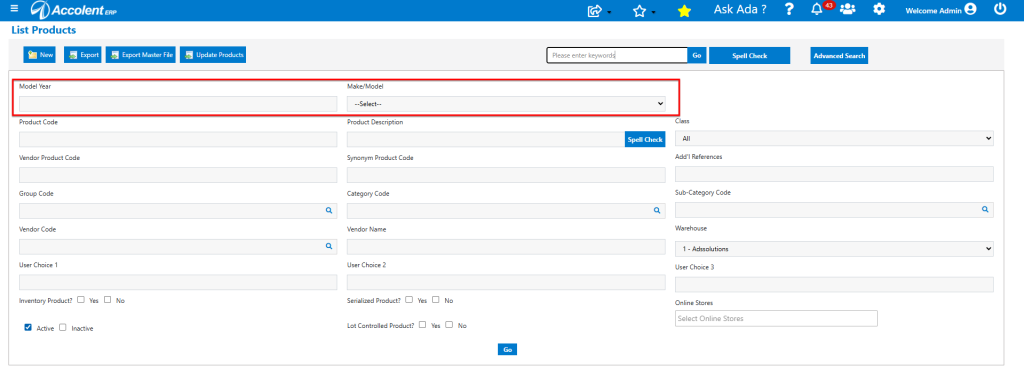The width and height of the screenshot is (1024, 376).
Task: Focus the User Choice 3 field
Action: (834, 285)
